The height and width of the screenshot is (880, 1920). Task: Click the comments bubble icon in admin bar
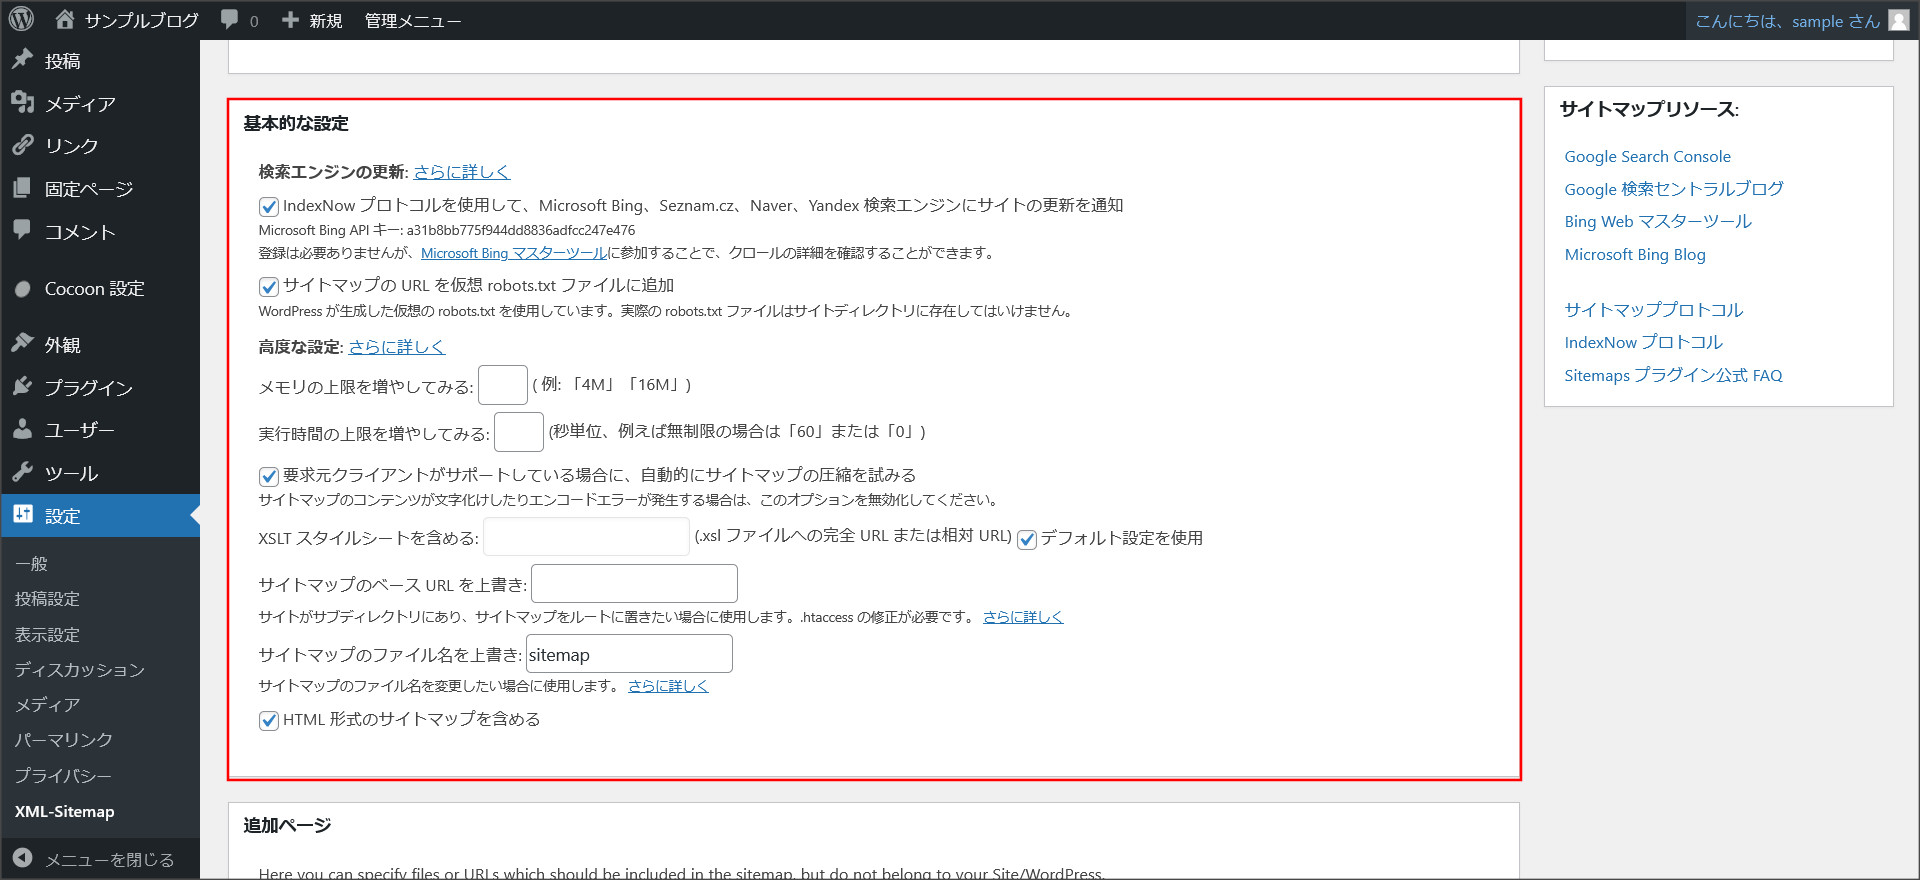point(229,19)
